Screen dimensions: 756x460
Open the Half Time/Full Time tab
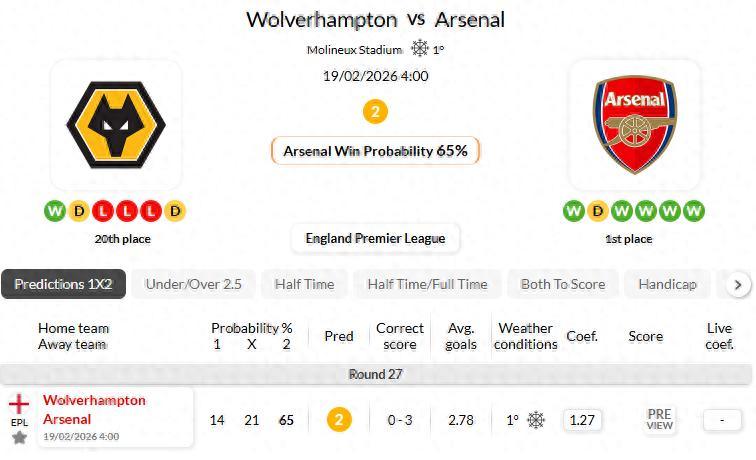(427, 284)
